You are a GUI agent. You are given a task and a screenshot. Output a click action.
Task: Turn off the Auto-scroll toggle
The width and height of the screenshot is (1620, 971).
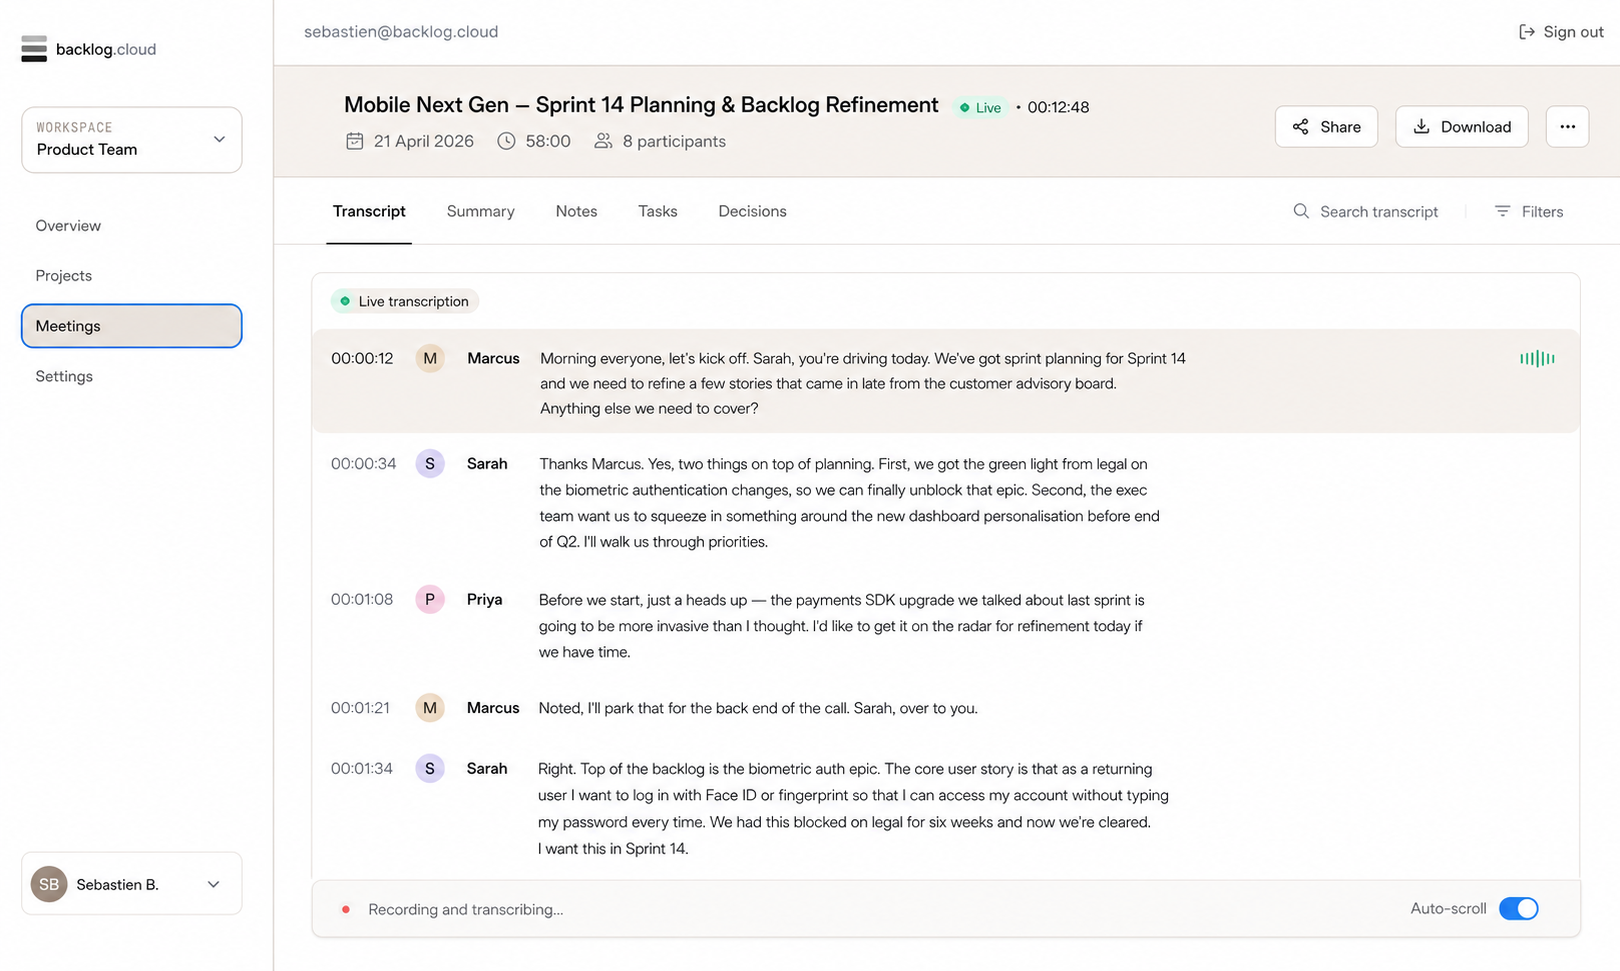pos(1518,909)
